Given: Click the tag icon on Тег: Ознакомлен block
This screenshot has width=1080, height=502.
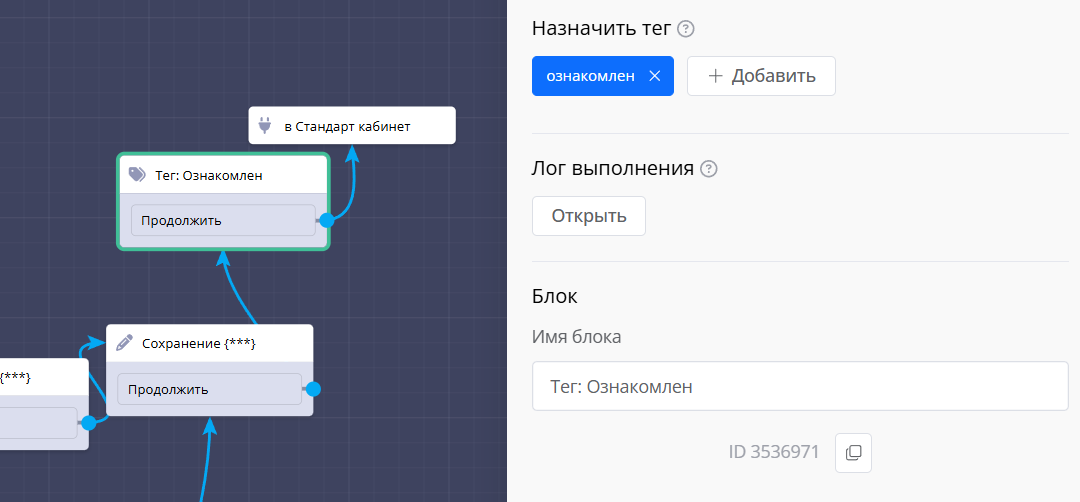Looking at the screenshot, I should point(137,175).
